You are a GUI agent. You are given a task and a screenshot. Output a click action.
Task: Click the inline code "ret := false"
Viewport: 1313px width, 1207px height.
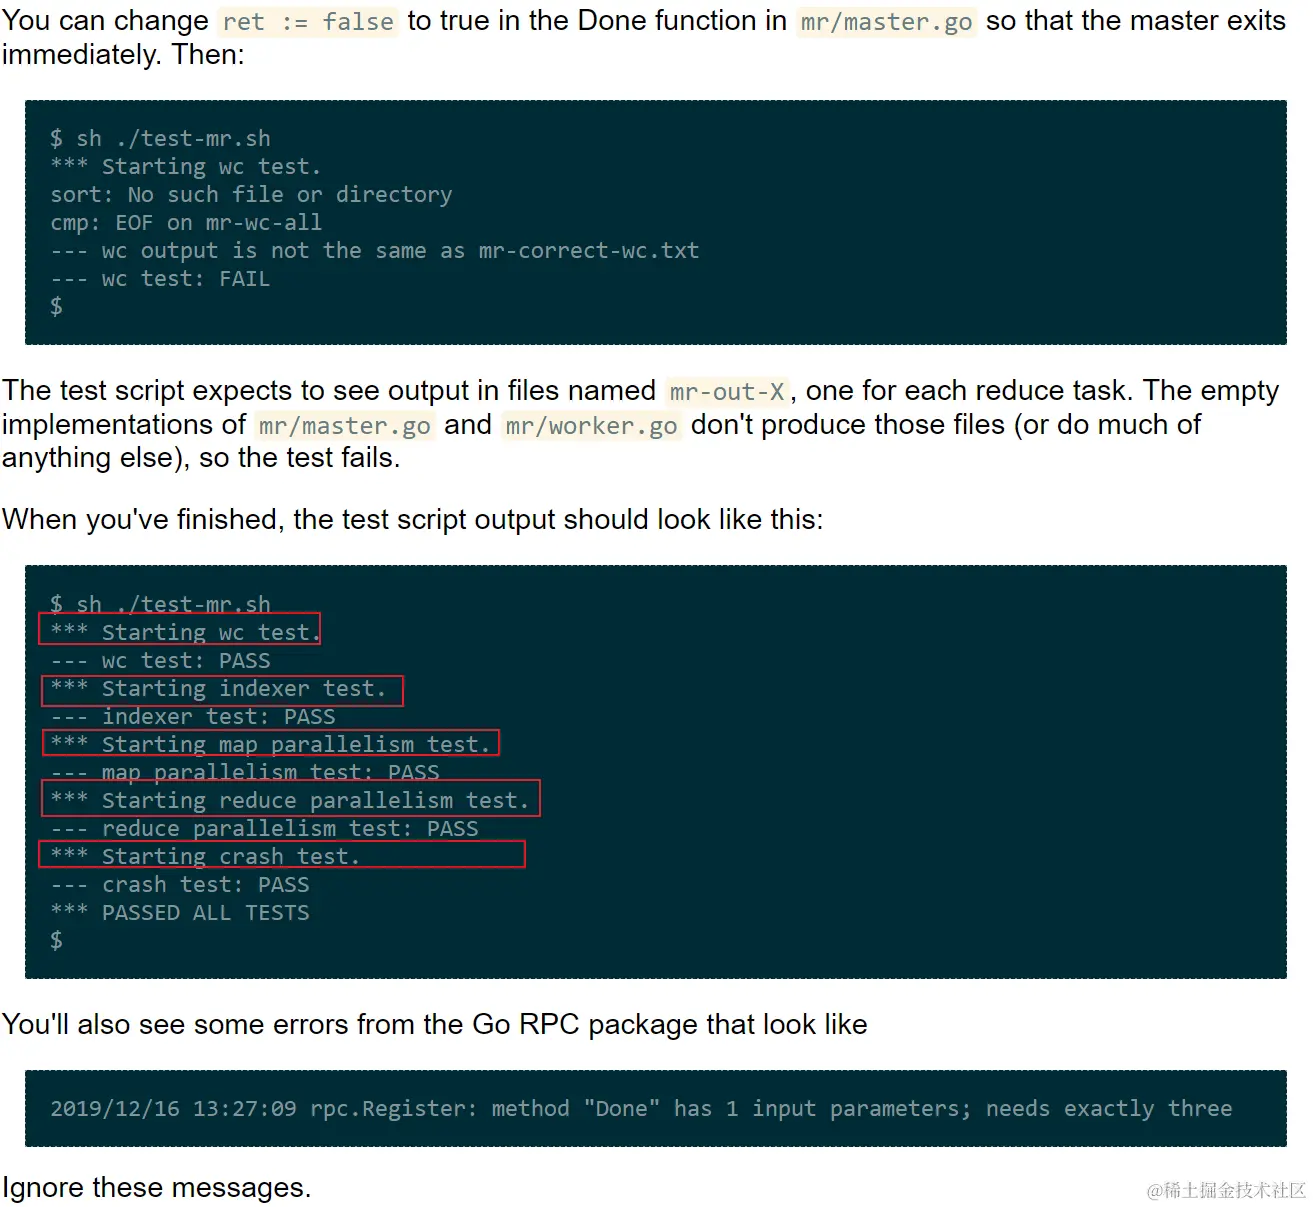308,22
